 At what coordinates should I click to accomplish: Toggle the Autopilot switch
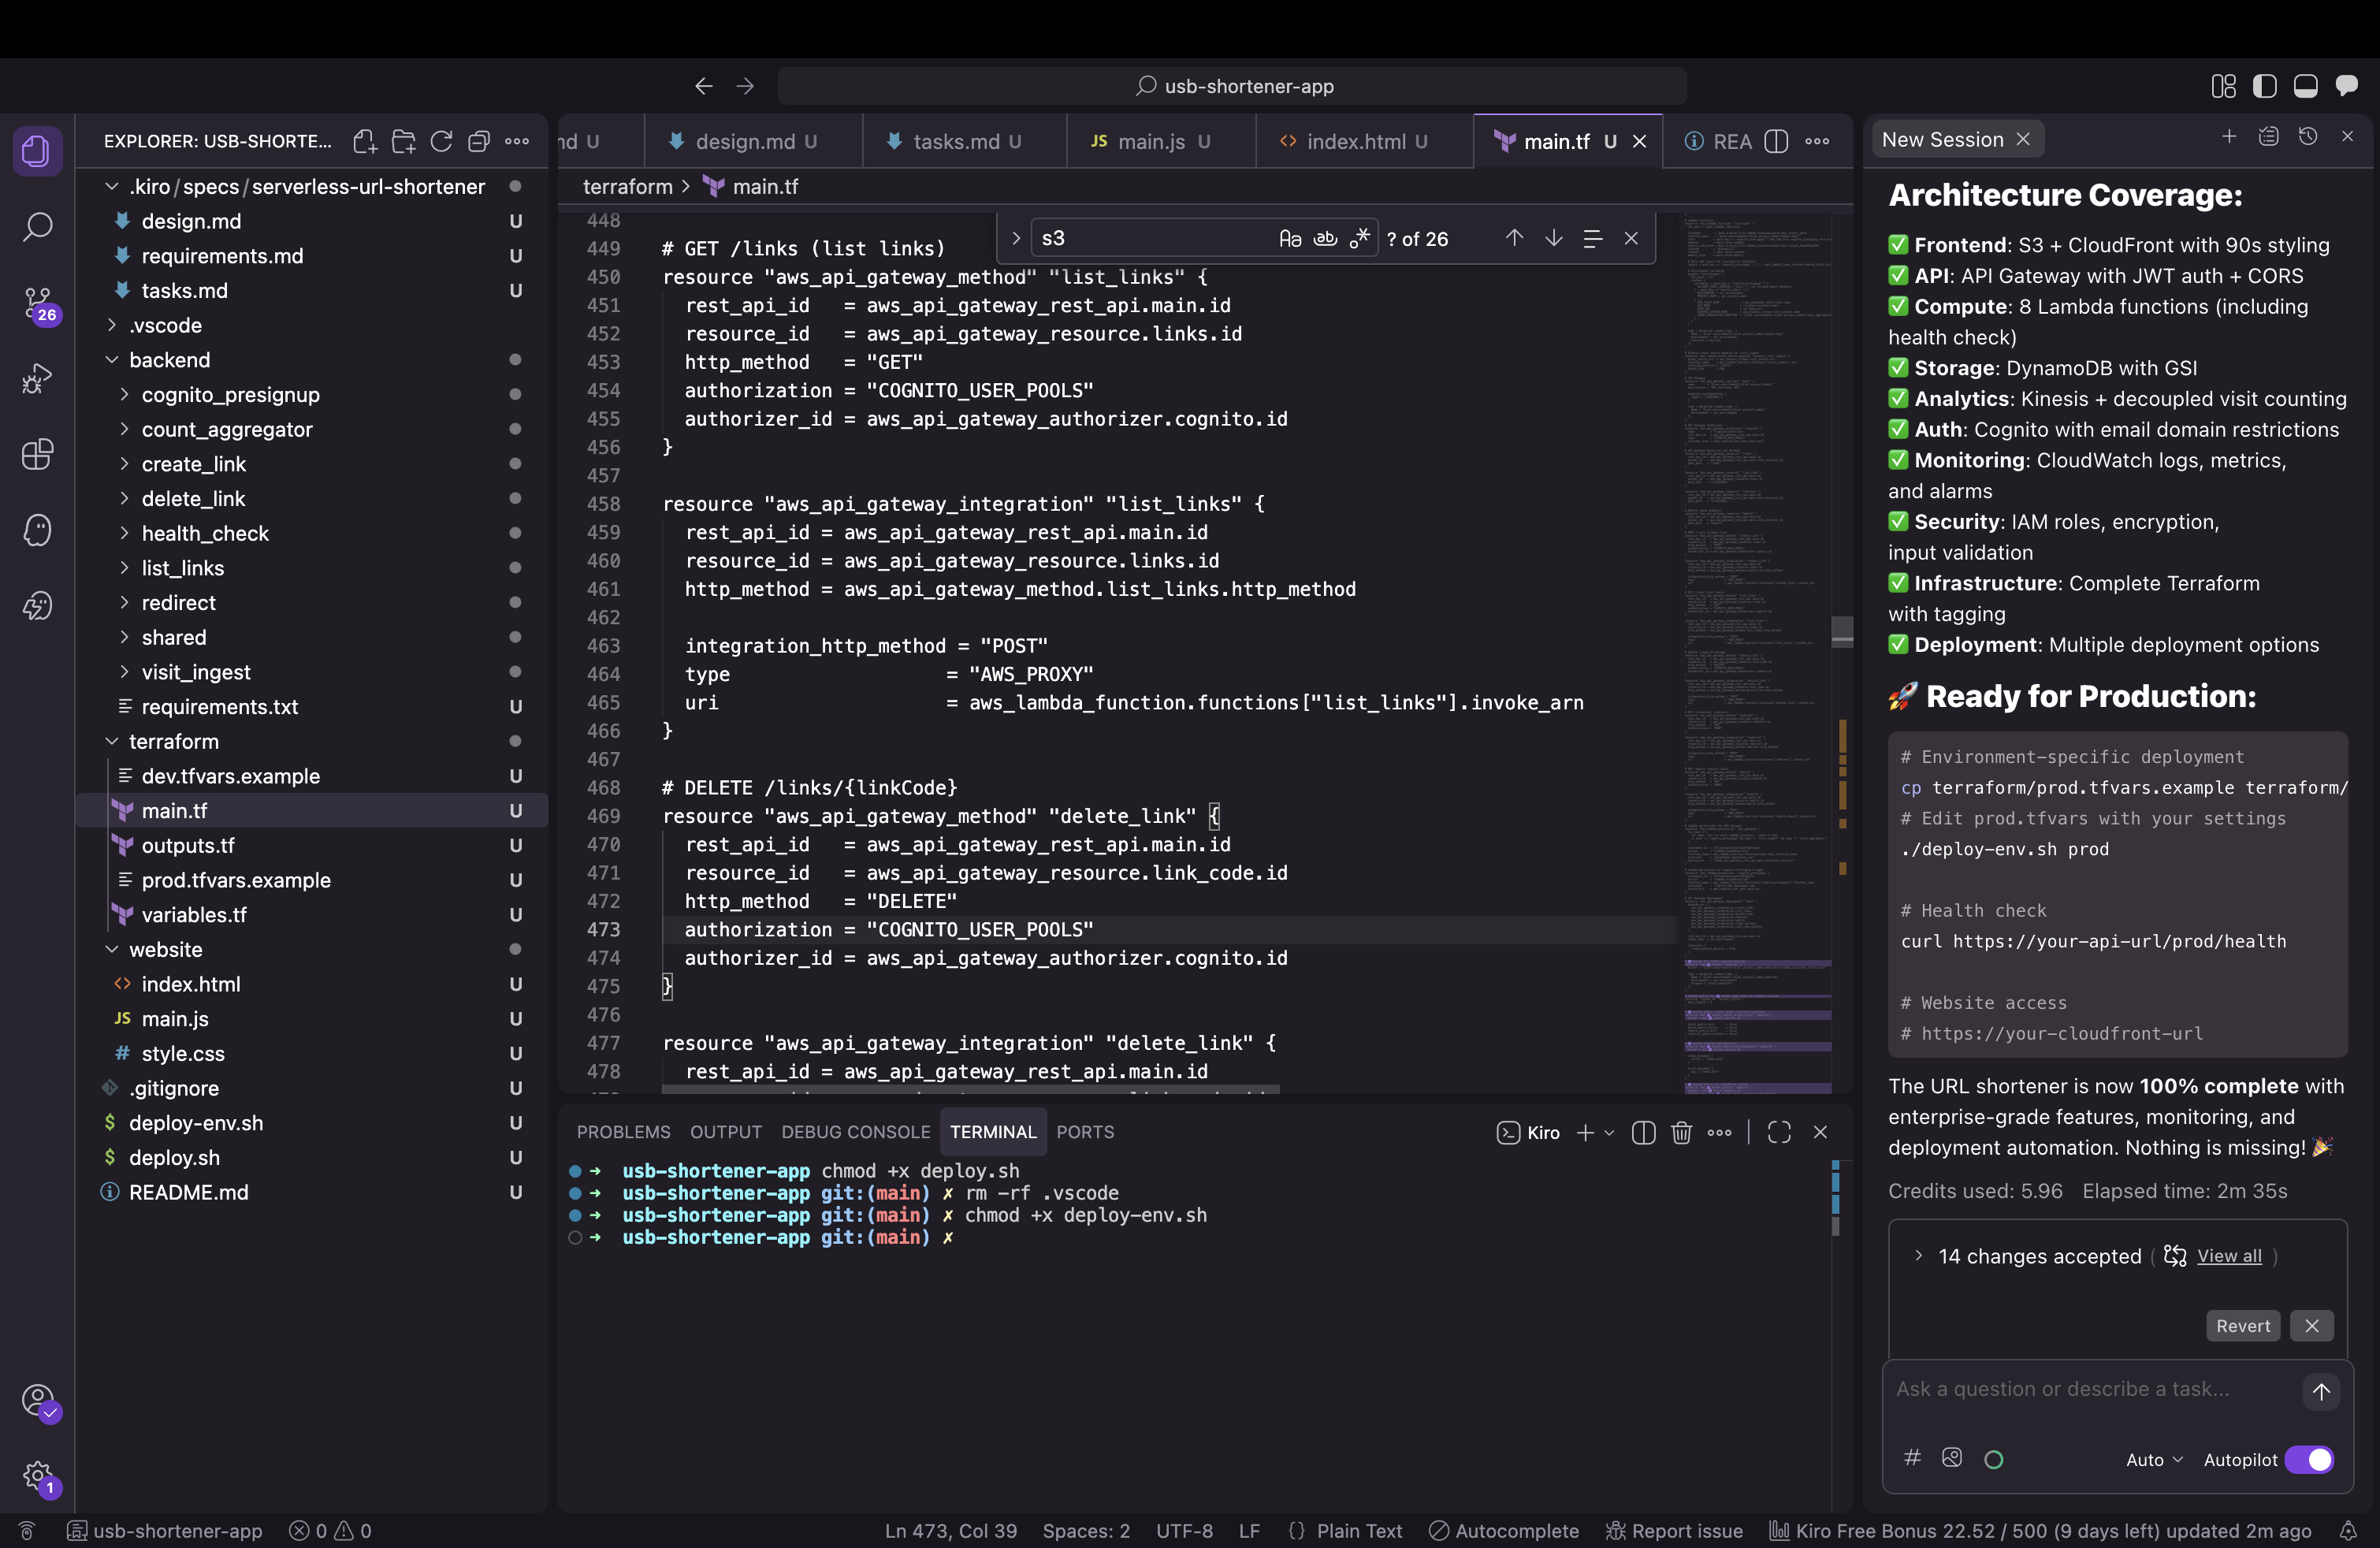click(x=2309, y=1460)
